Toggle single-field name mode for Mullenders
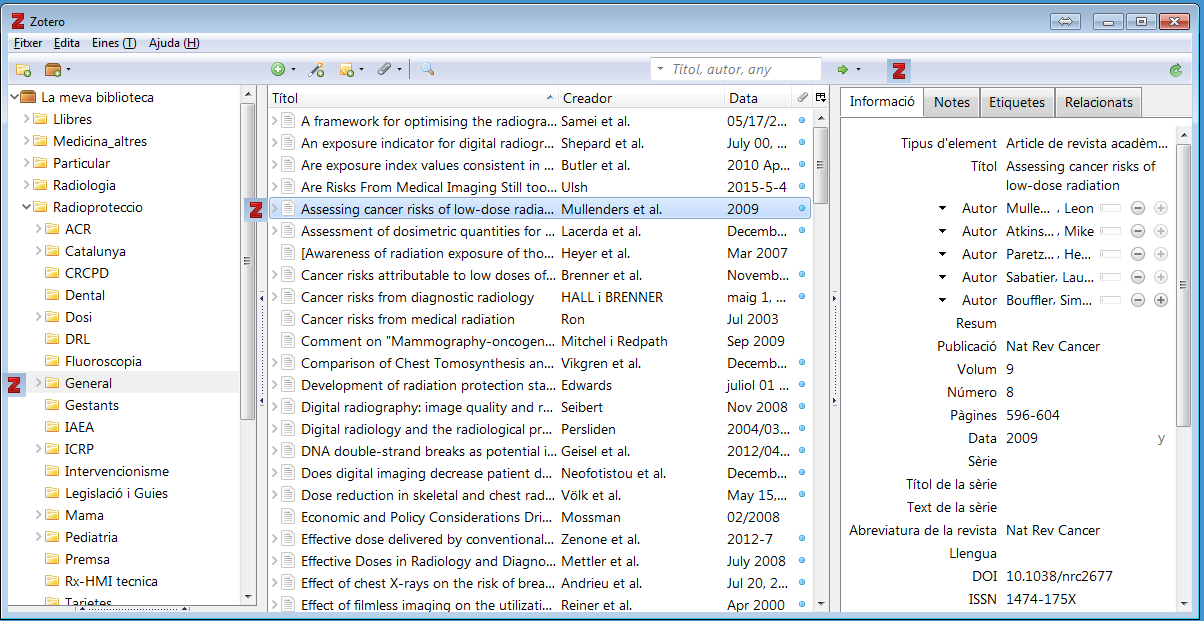This screenshot has height=621, width=1204. 1110,208
